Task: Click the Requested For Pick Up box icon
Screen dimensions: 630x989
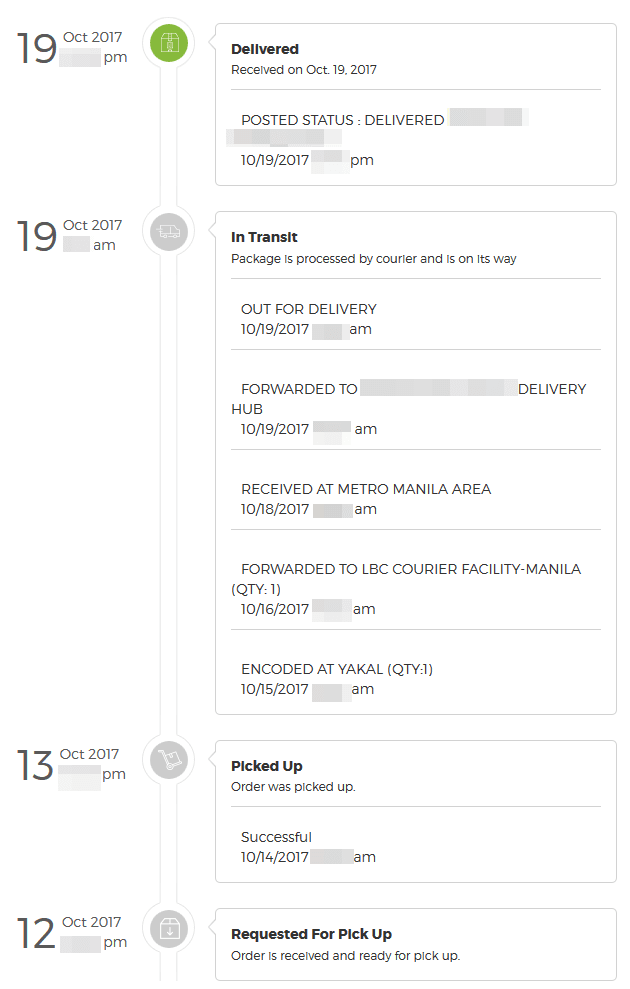Action: (x=169, y=929)
